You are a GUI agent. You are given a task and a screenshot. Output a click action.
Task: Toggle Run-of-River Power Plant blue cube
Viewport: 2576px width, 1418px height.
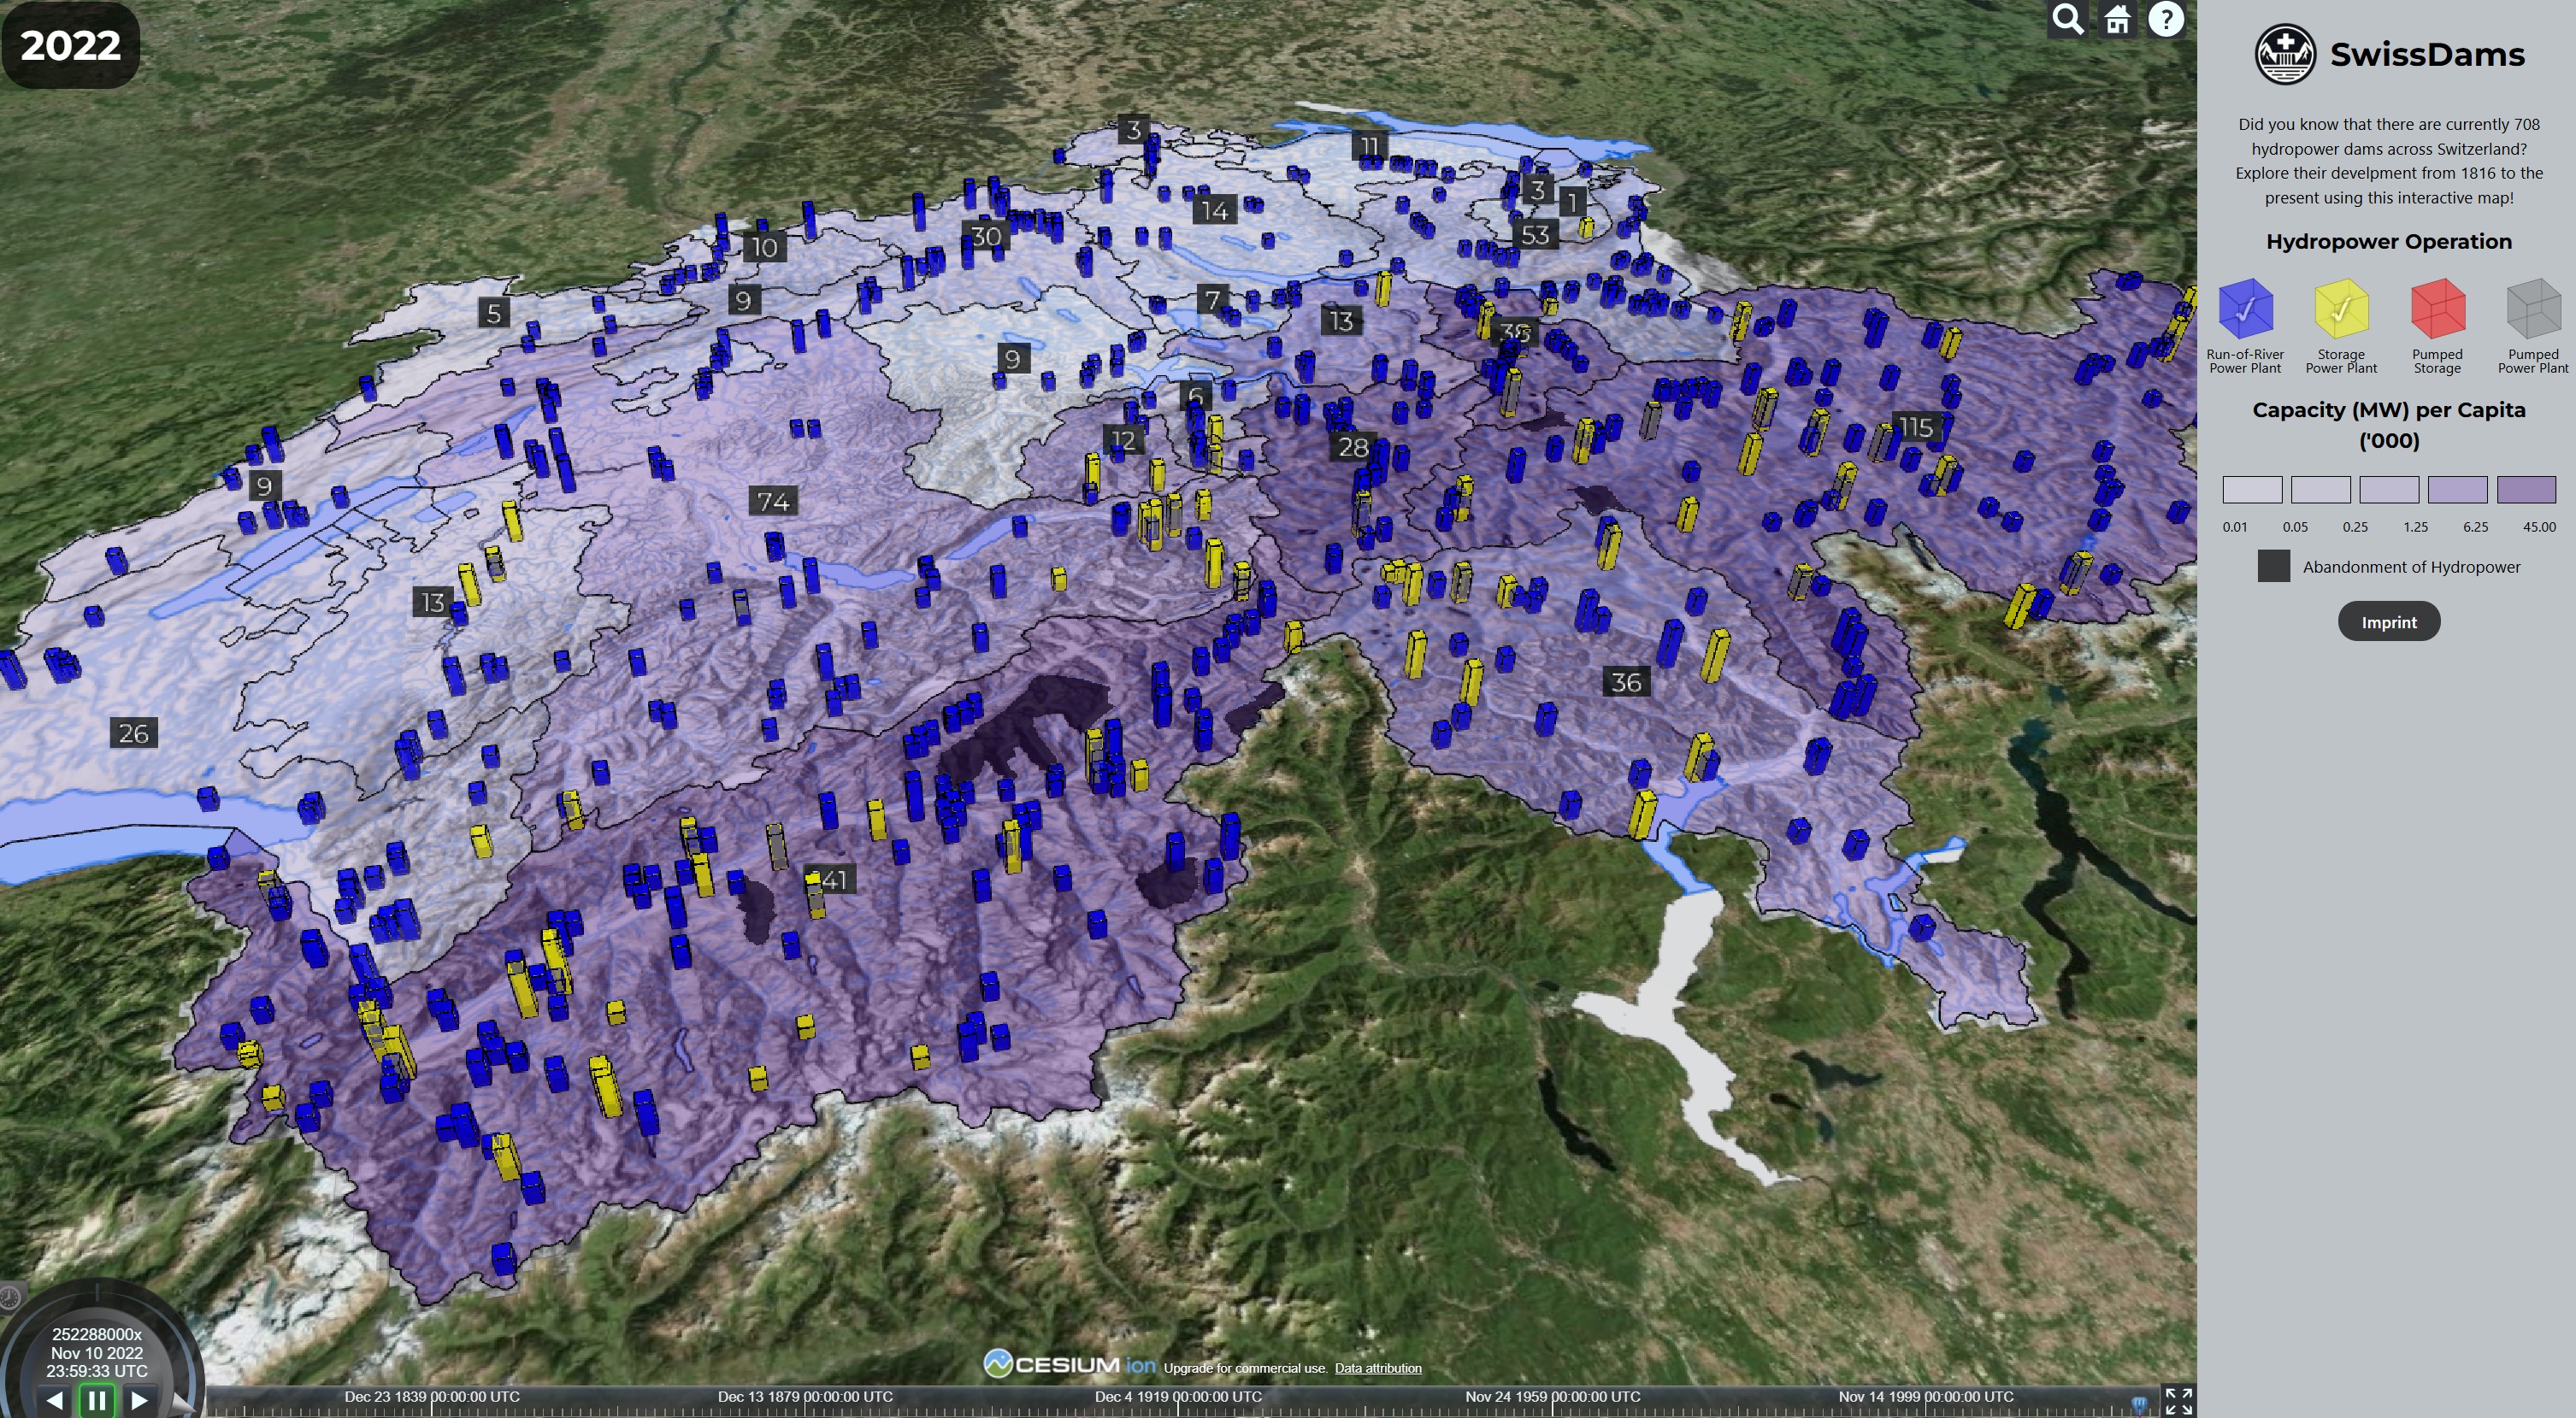pyautogui.click(x=2245, y=309)
